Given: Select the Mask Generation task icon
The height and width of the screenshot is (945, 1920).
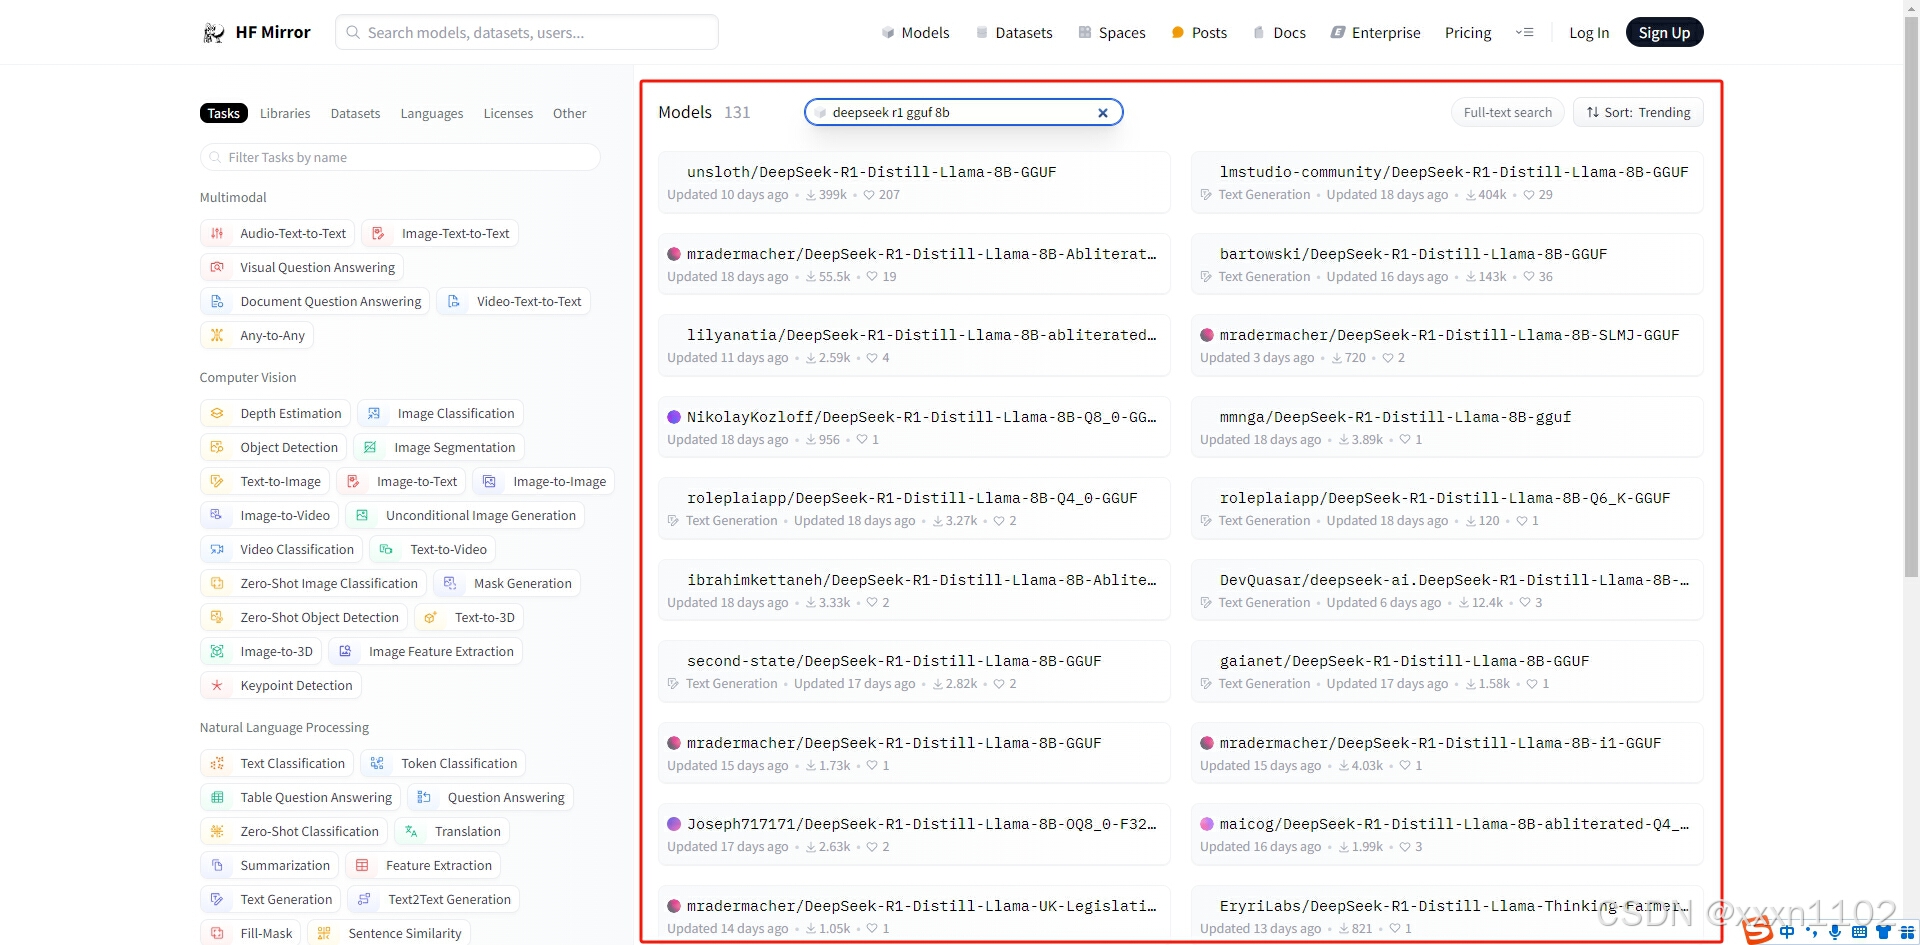Looking at the screenshot, I should click(450, 584).
